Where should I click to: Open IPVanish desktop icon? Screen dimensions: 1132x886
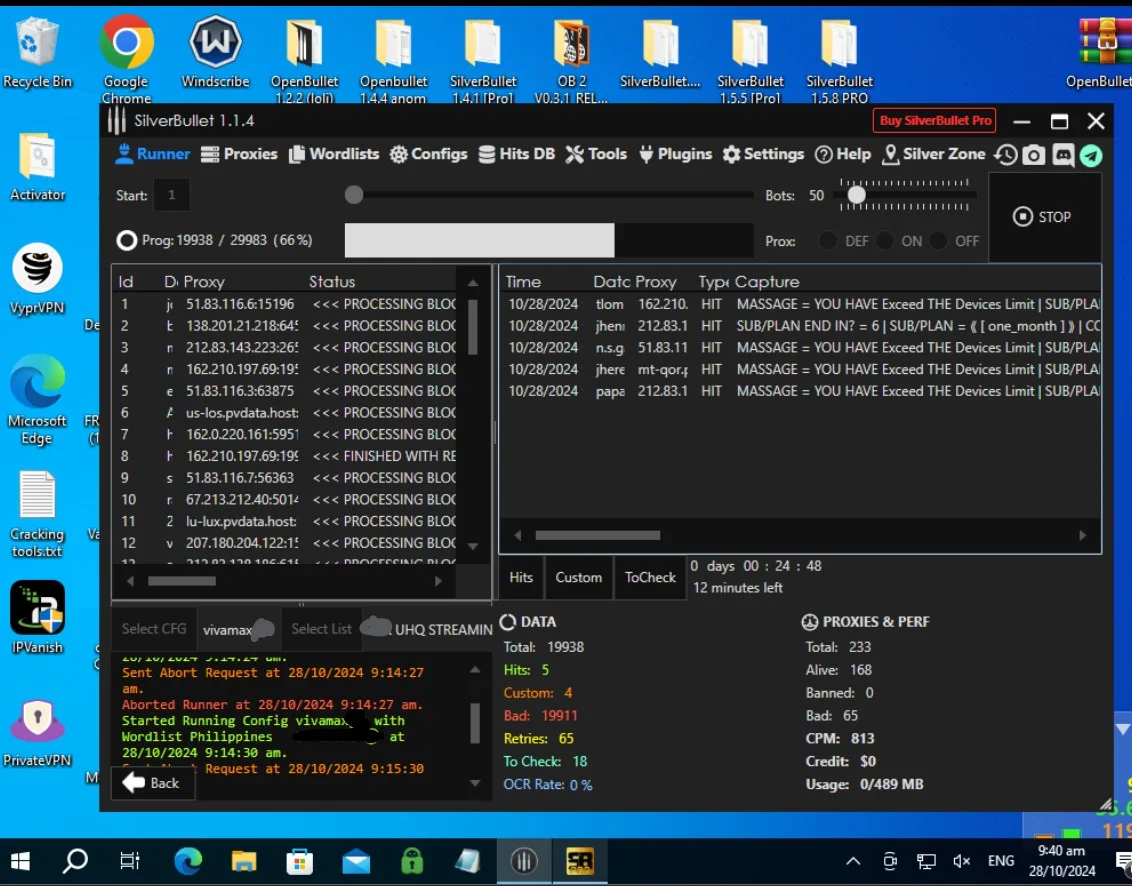coord(37,618)
